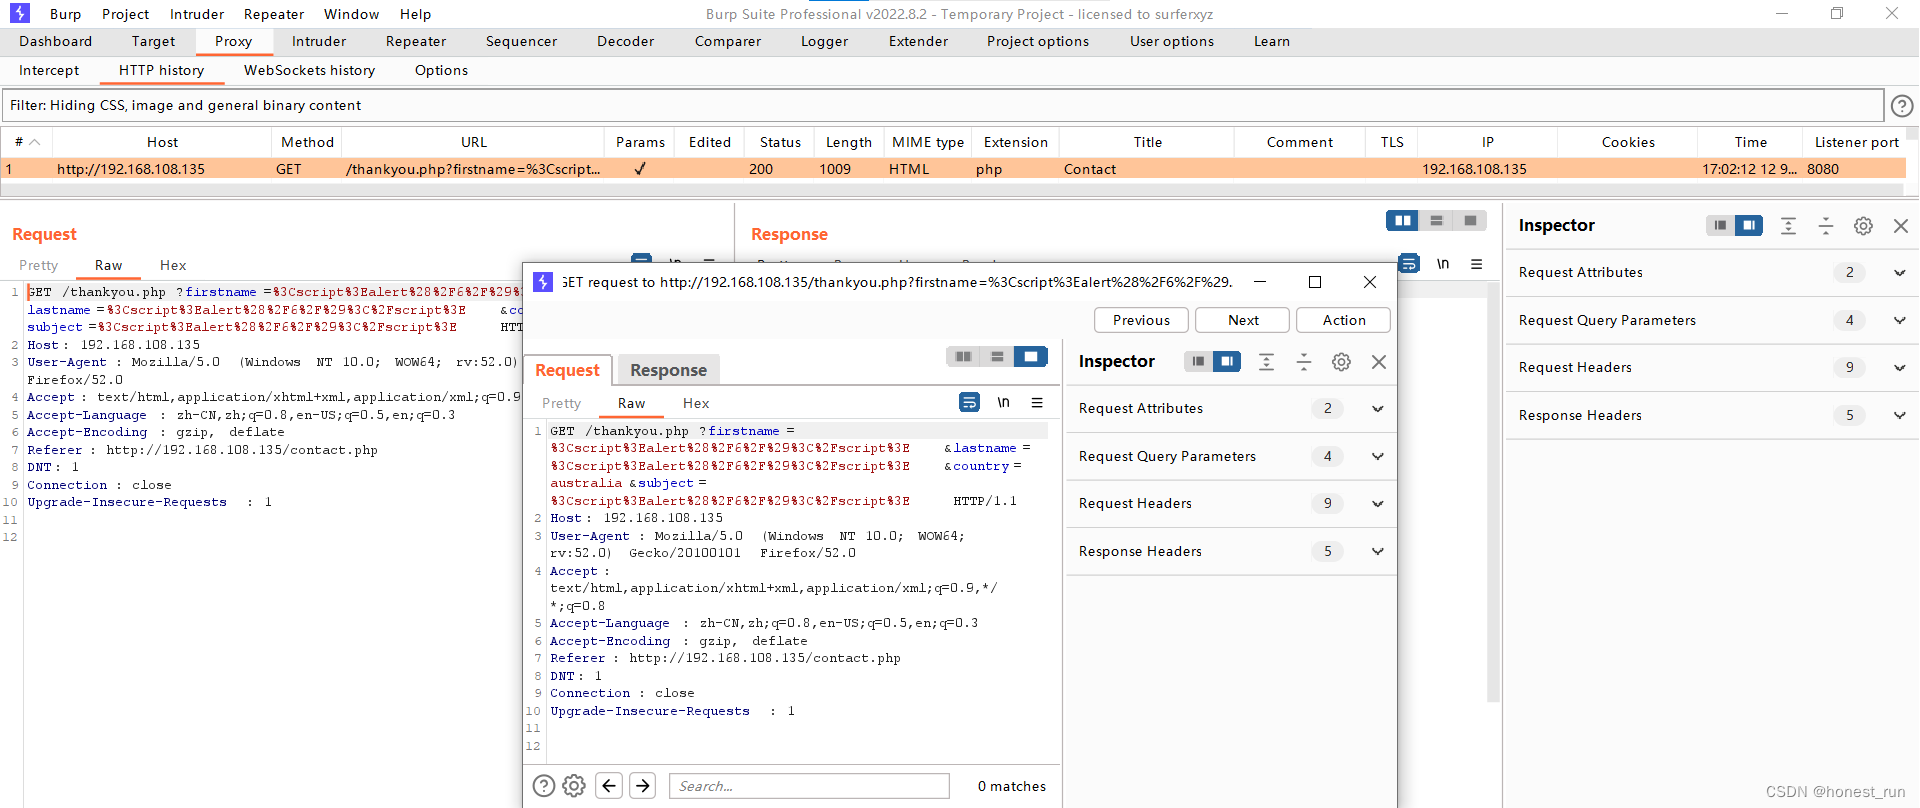The height and width of the screenshot is (808, 1920).
Task: Open popup Inspector settings gear
Action: coord(1341,361)
